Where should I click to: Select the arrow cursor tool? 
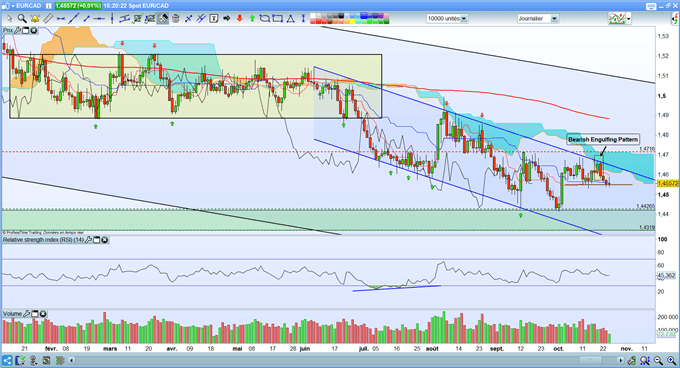[10, 19]
